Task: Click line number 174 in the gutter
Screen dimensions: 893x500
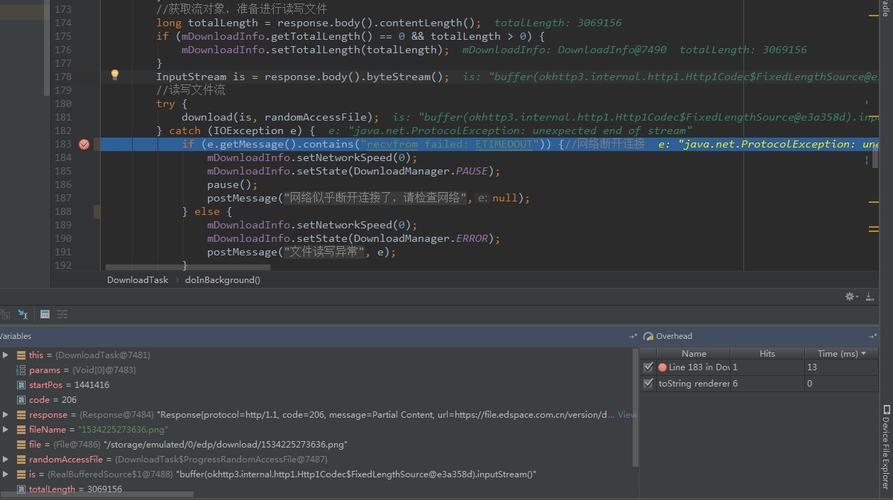Action: coord(63,23)
